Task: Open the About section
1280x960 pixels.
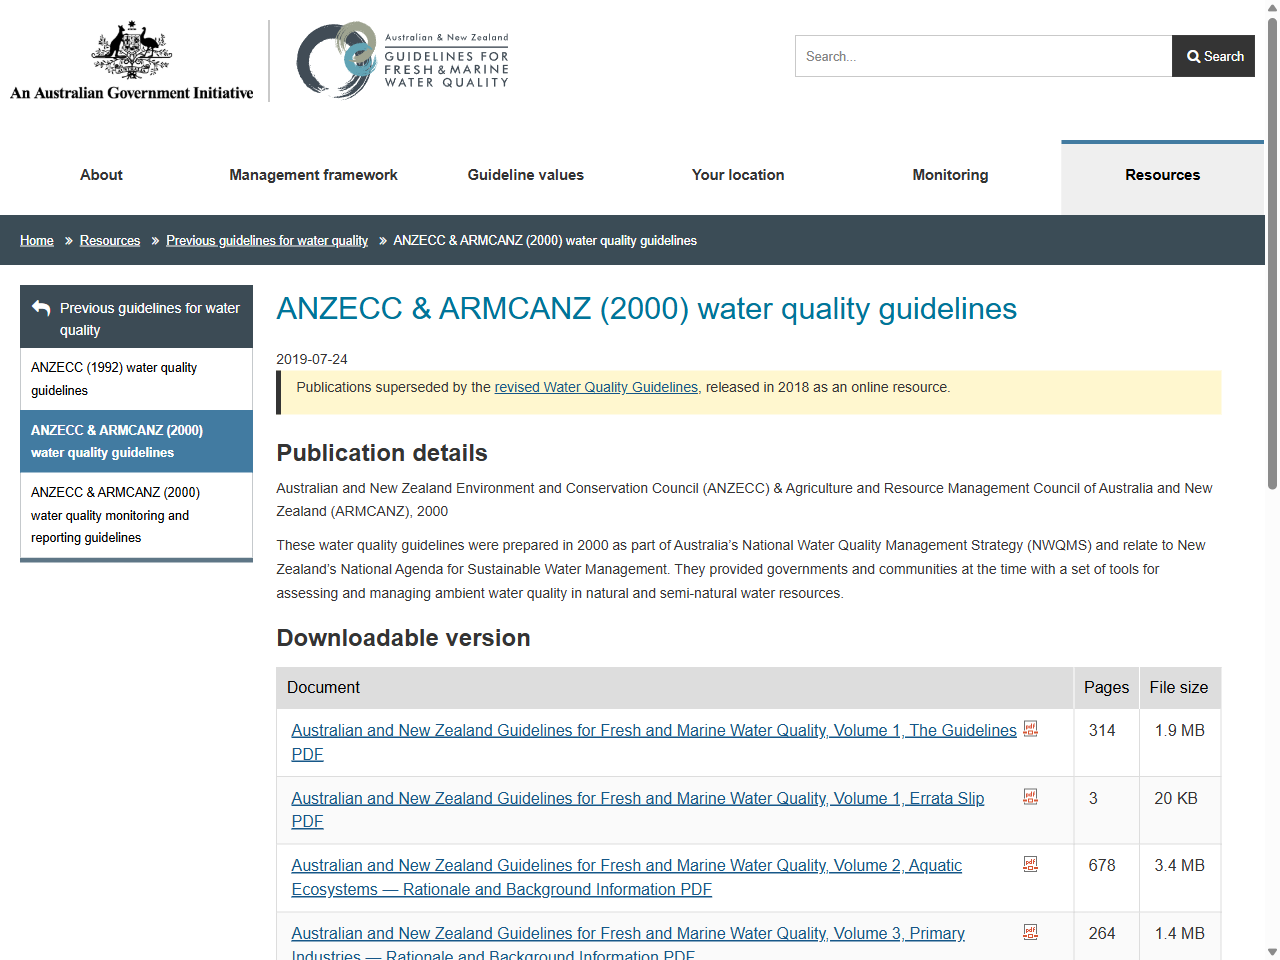Action: 100,175
